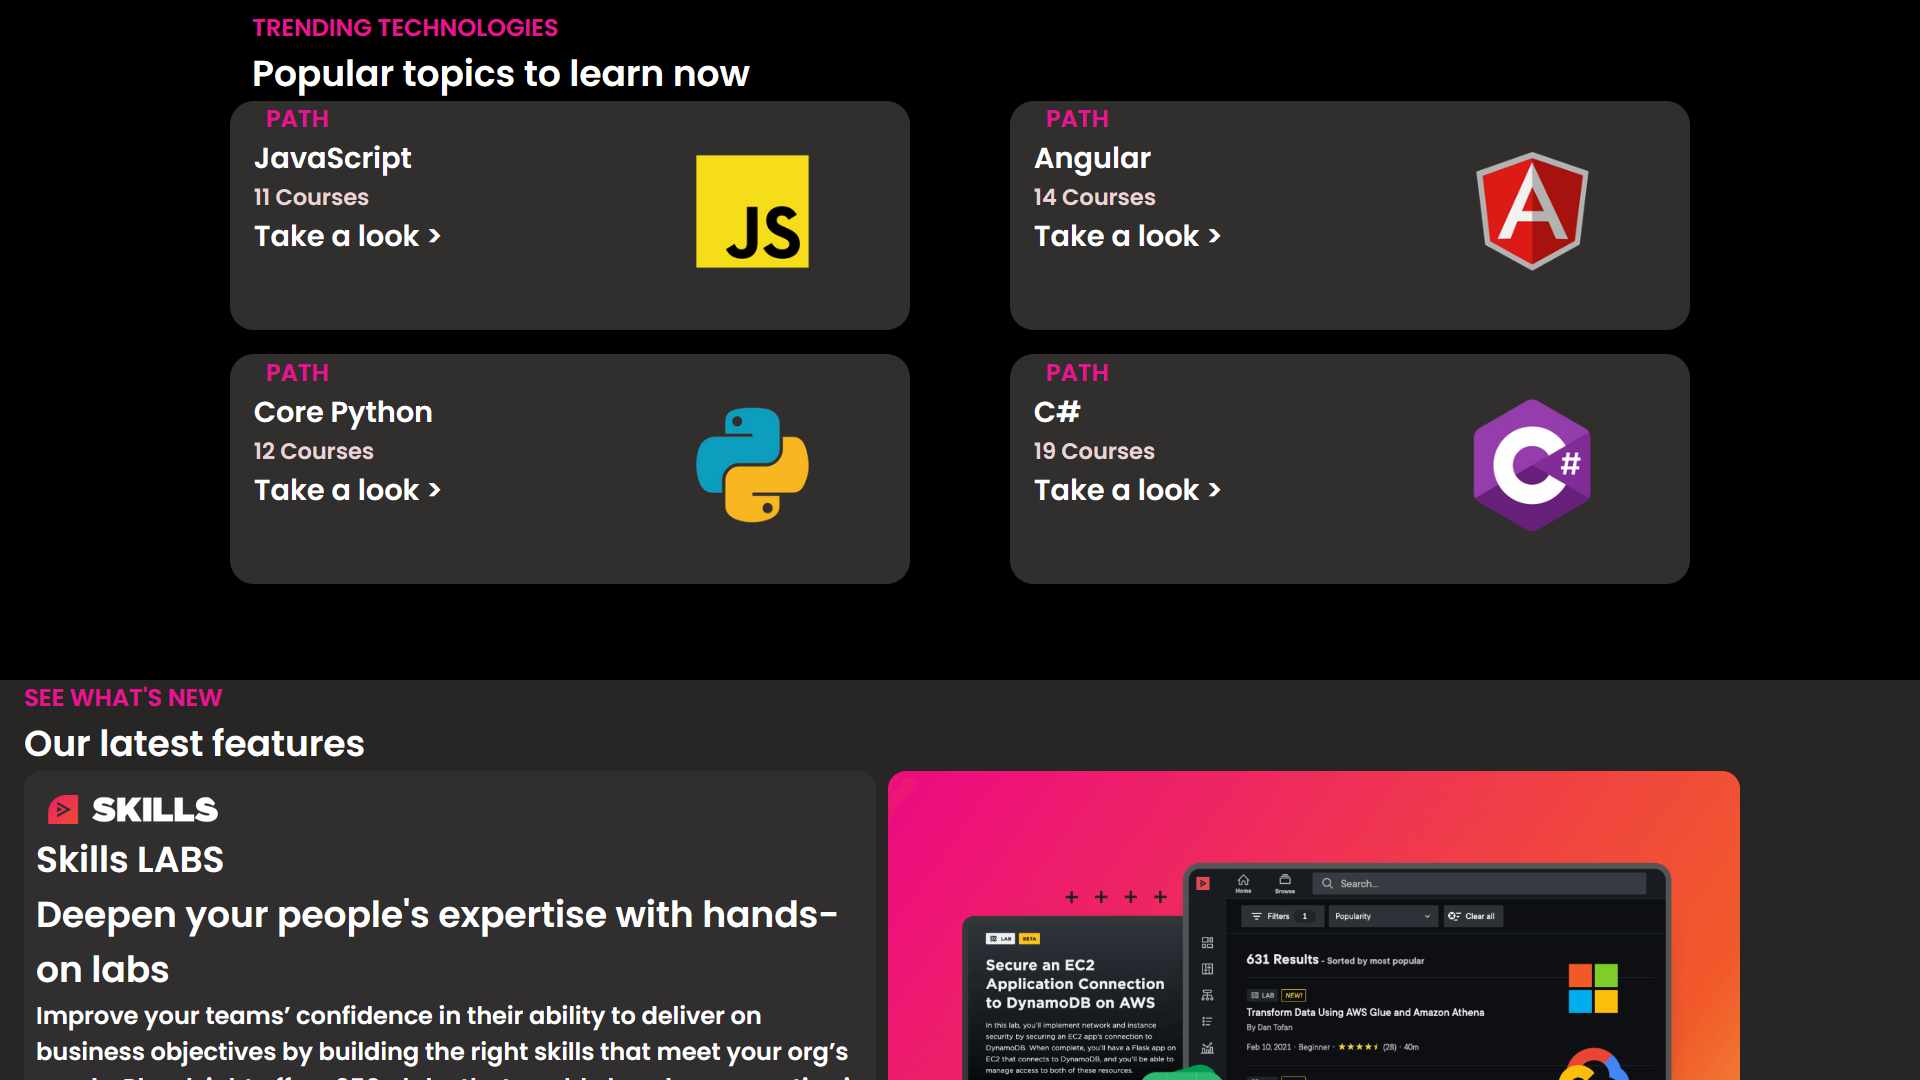Follow Take a look under Core Python
Viewport: 1920px width, 1080px height.
coord(347,490)
